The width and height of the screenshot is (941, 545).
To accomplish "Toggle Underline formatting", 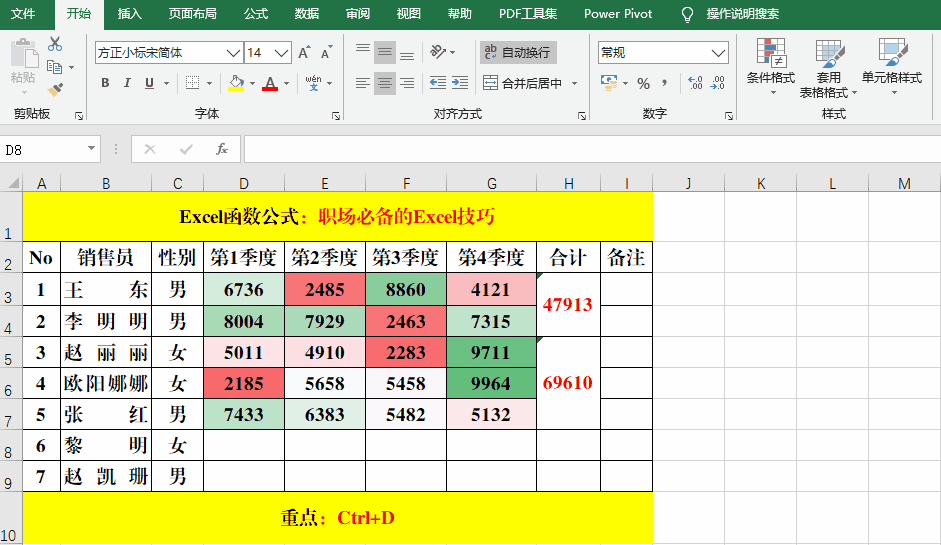I will (149, 83).
